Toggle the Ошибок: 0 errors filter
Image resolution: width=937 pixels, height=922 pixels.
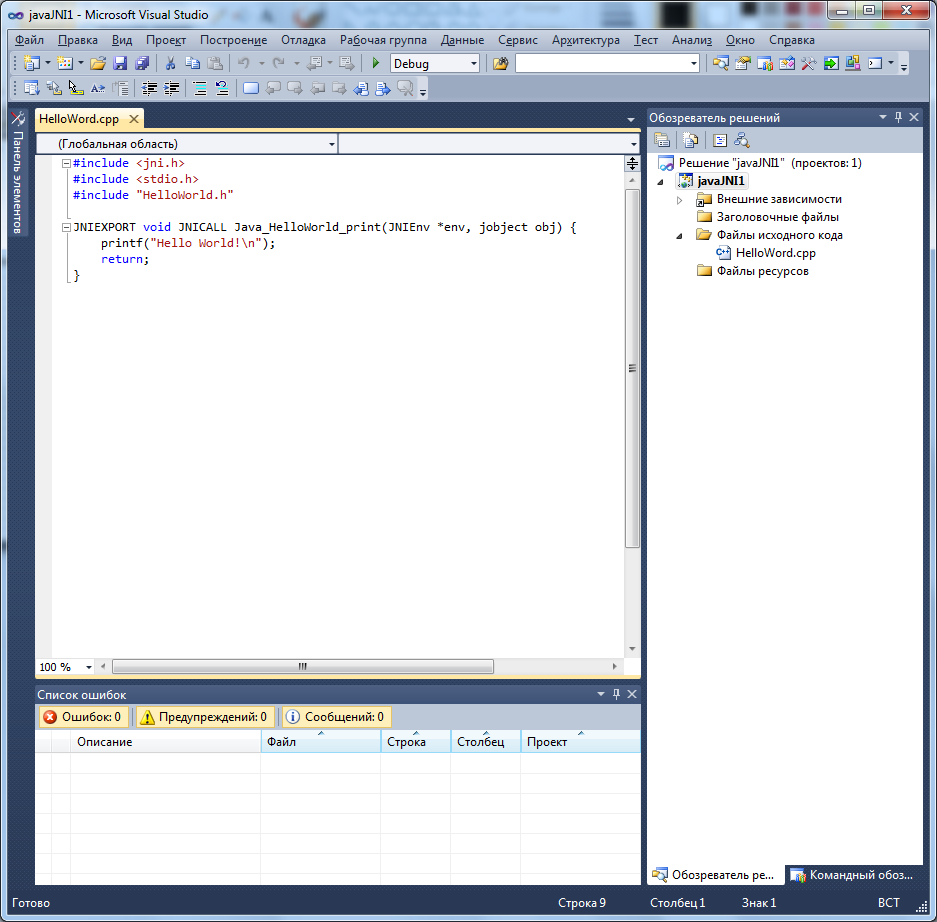(x=83, y=716)
